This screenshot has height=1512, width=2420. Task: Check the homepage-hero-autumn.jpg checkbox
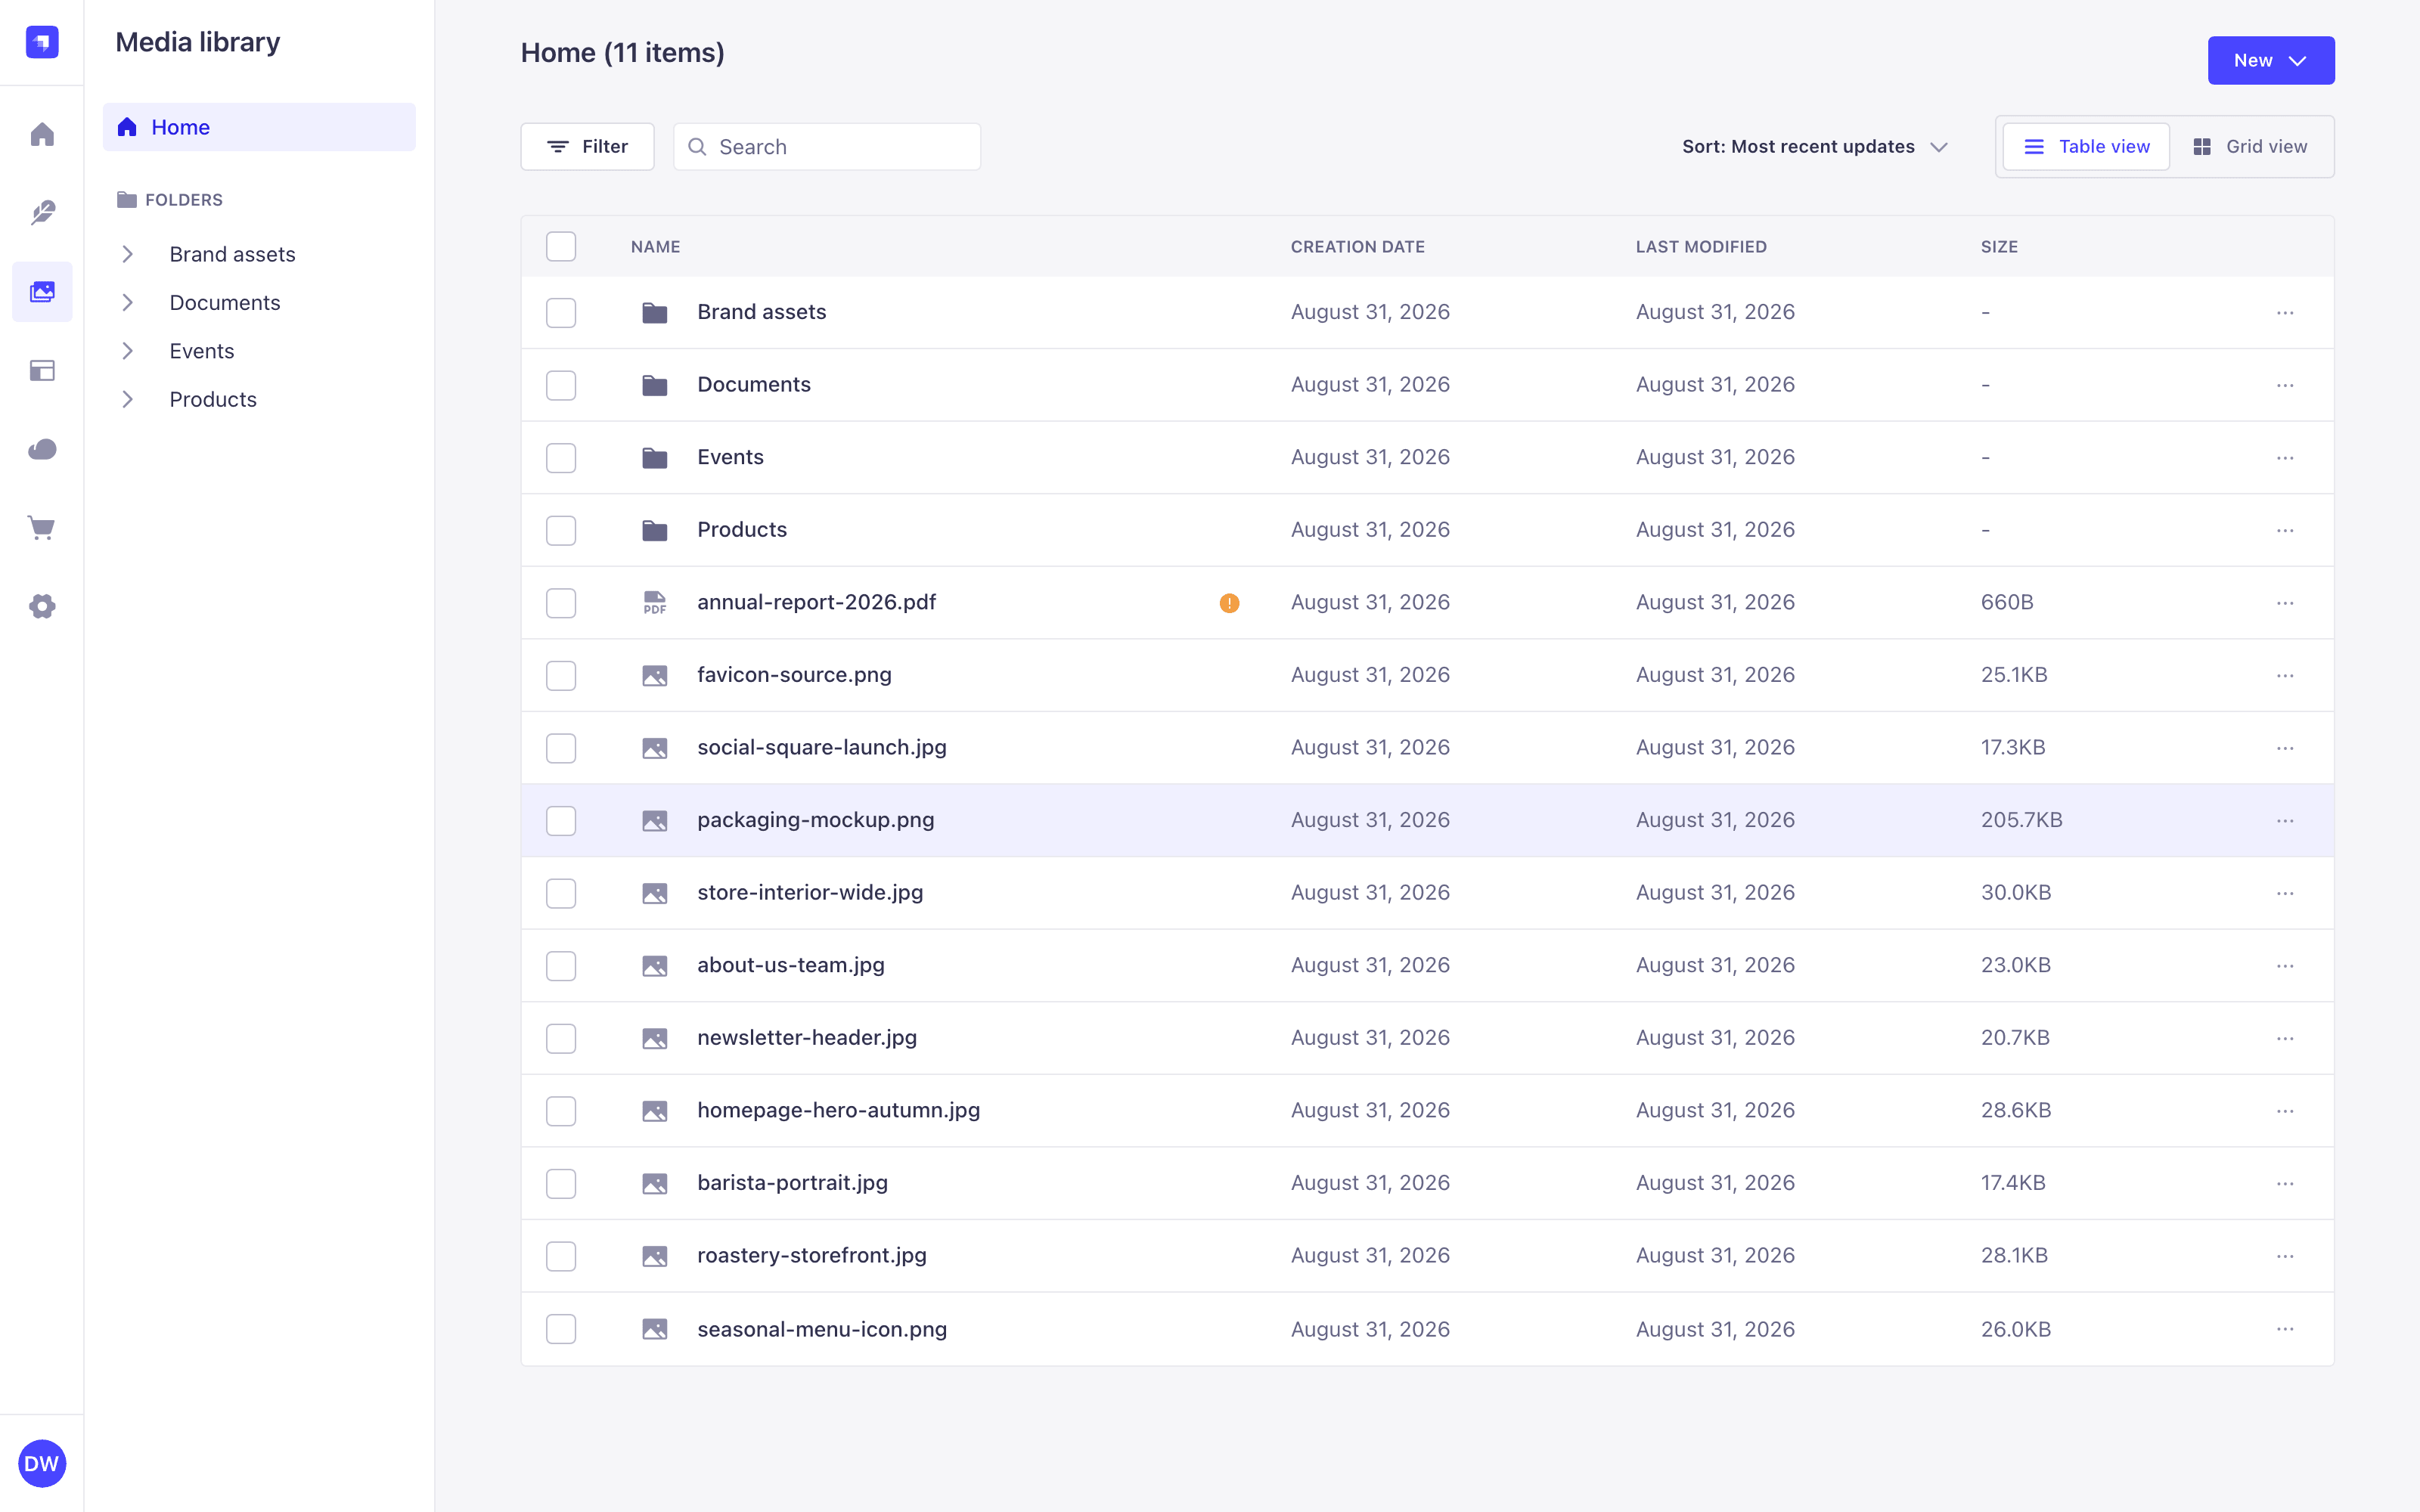coord(561,1111)
